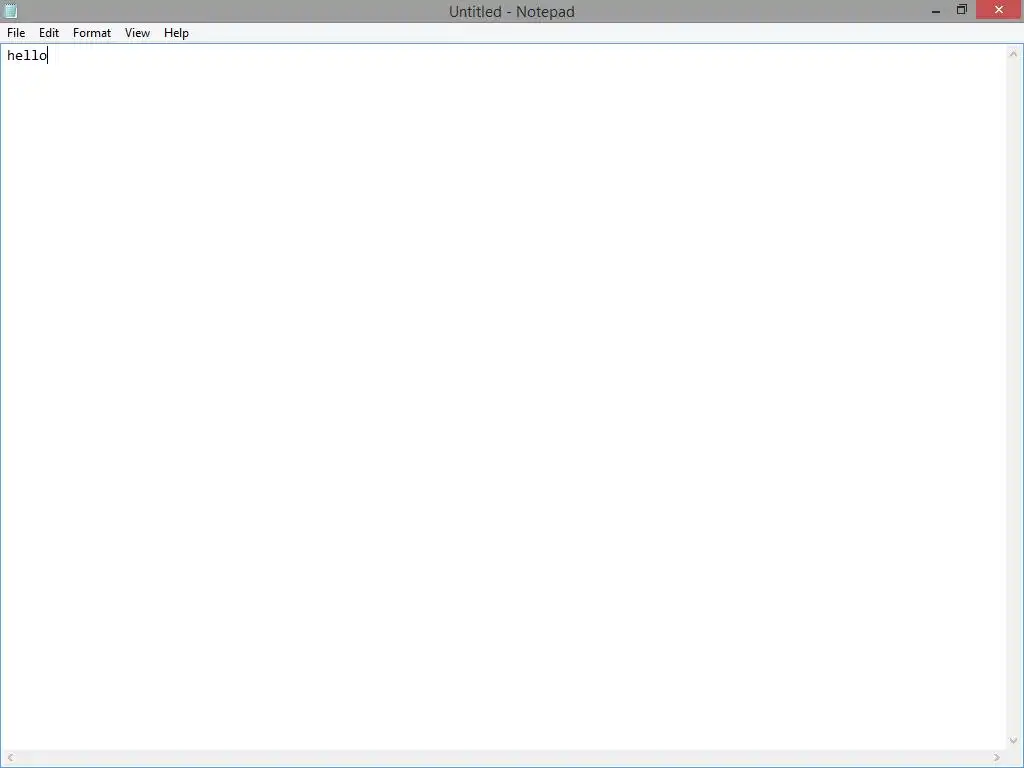Open the Help menu
1024x768 pixels.
(x=176, y=33)
